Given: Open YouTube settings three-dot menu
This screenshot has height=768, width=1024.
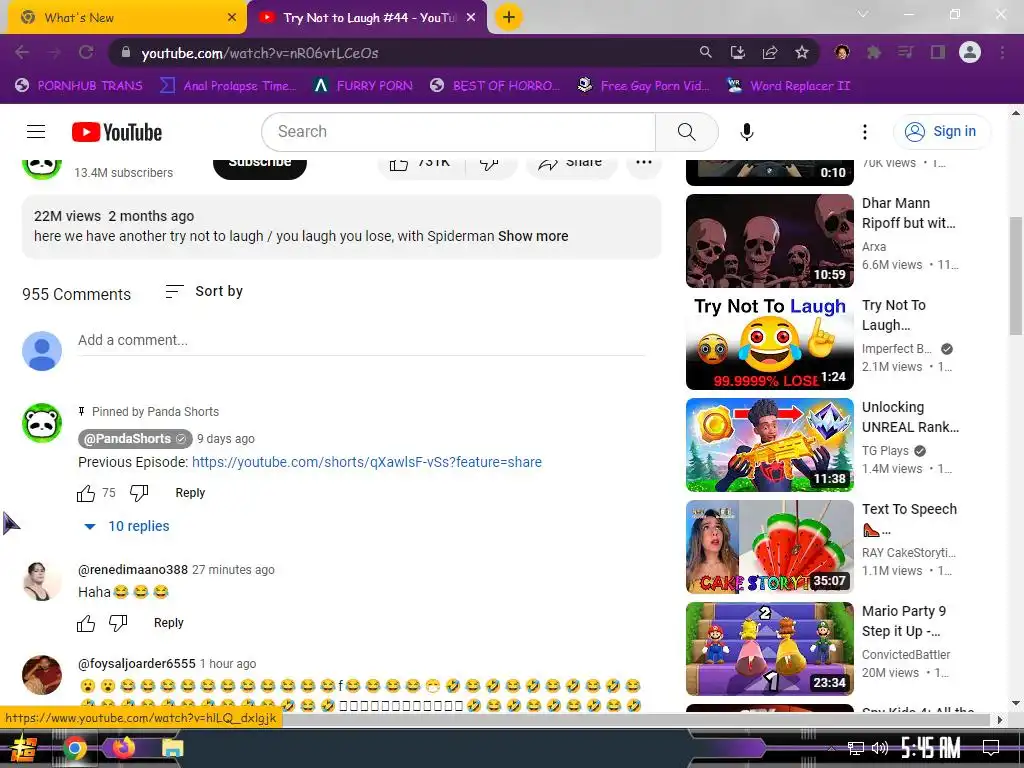Looking at the screenshot, I should 865,132.
